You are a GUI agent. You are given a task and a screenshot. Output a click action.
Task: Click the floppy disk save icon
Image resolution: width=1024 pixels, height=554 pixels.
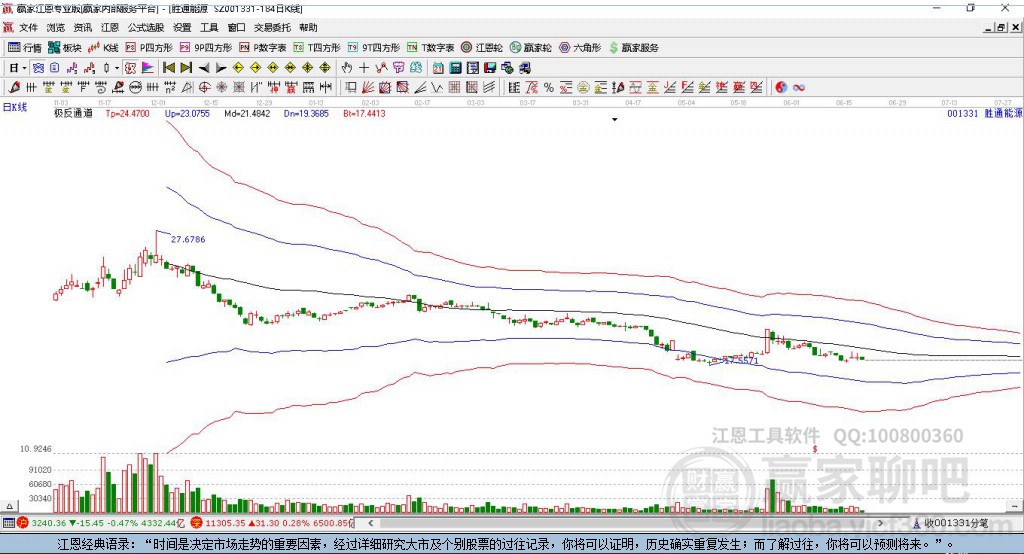pos(490,67)
